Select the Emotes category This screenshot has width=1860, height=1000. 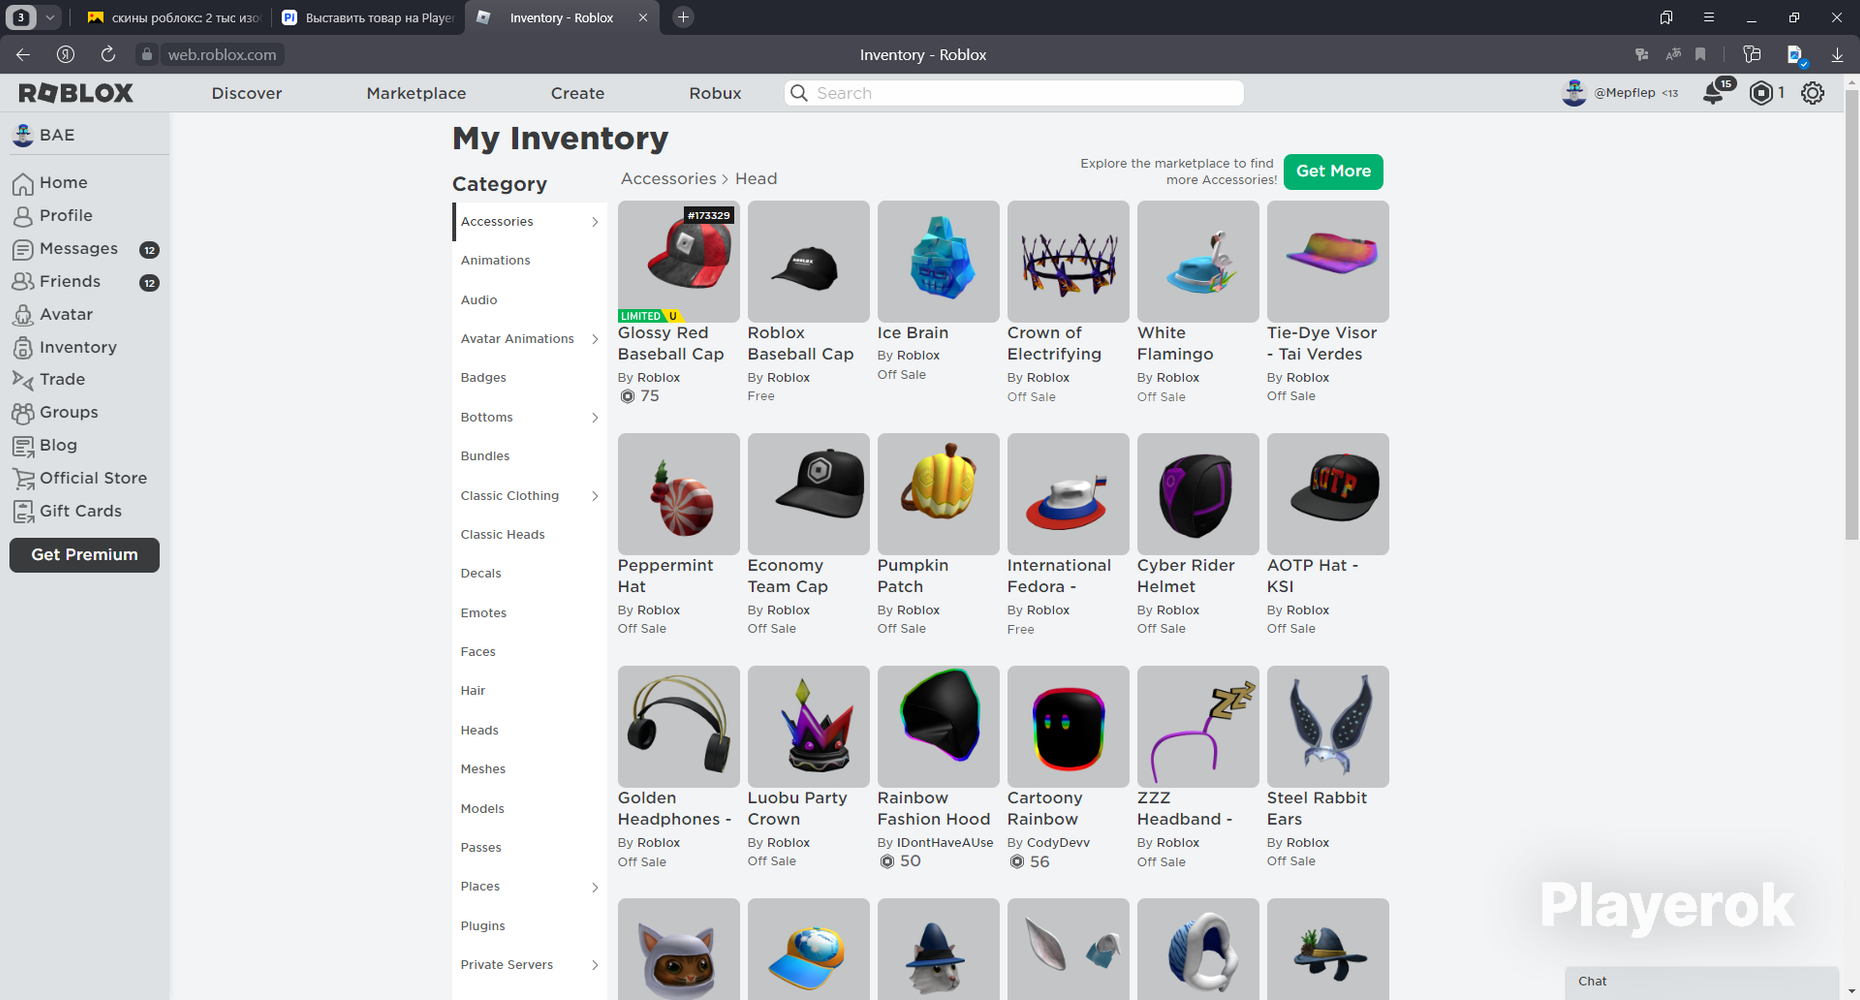pos(484,613)
